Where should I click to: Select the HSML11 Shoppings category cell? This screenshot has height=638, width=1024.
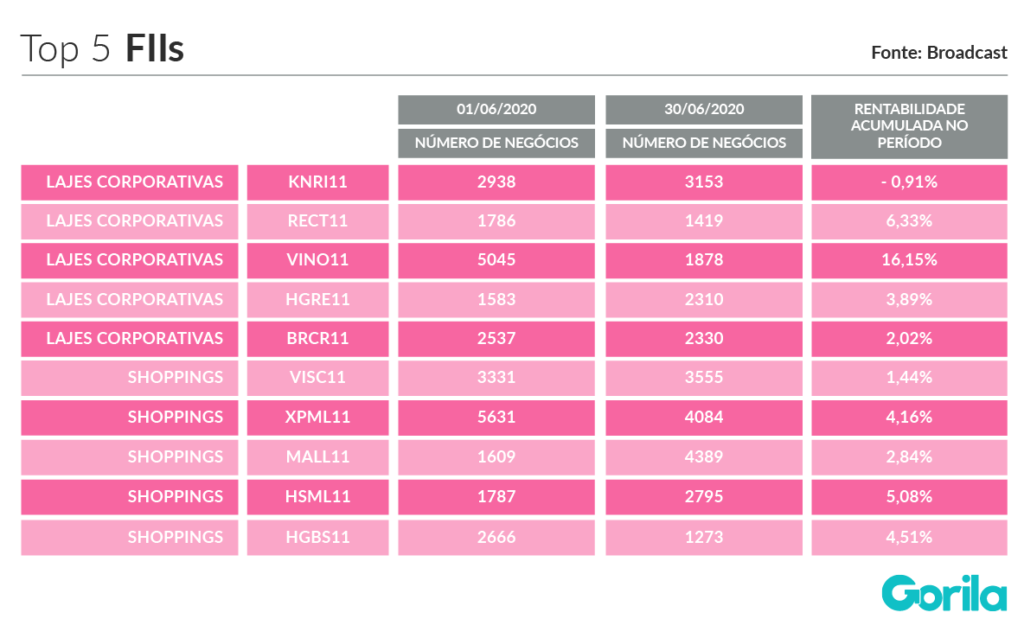[129, 497]
